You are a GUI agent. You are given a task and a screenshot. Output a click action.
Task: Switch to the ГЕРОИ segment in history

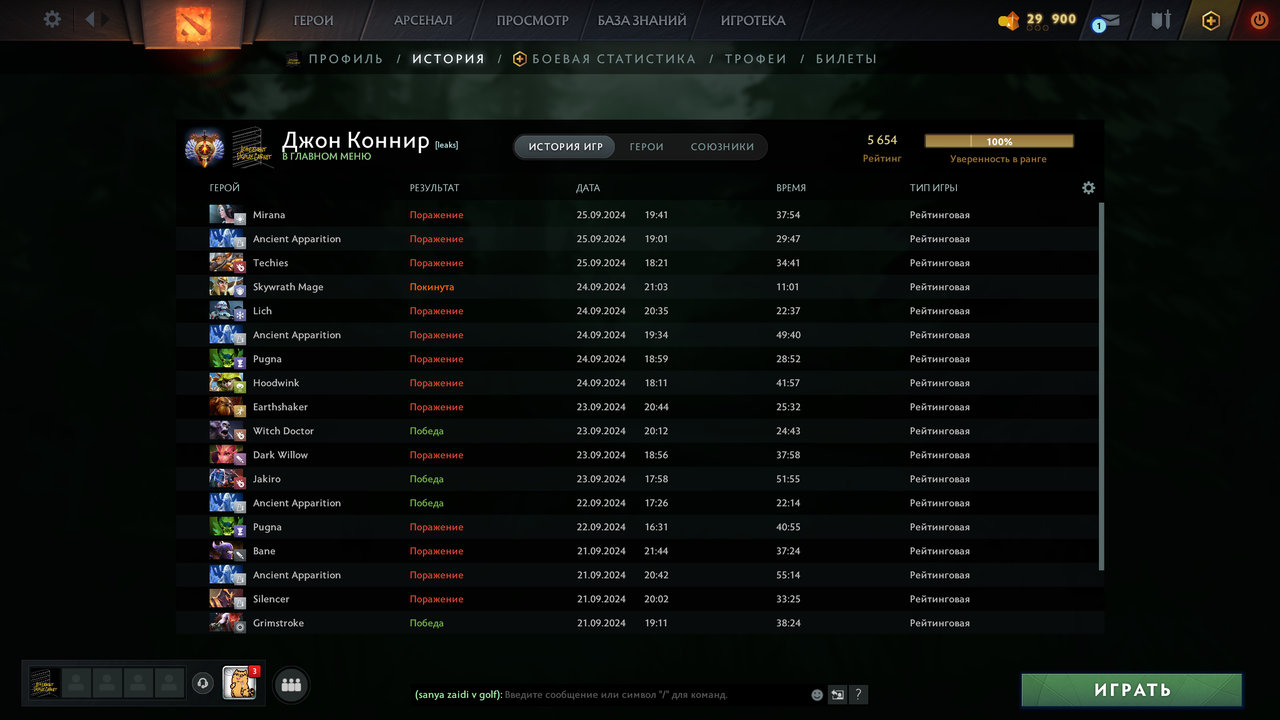pyautogui.click(x=646, y=147)
